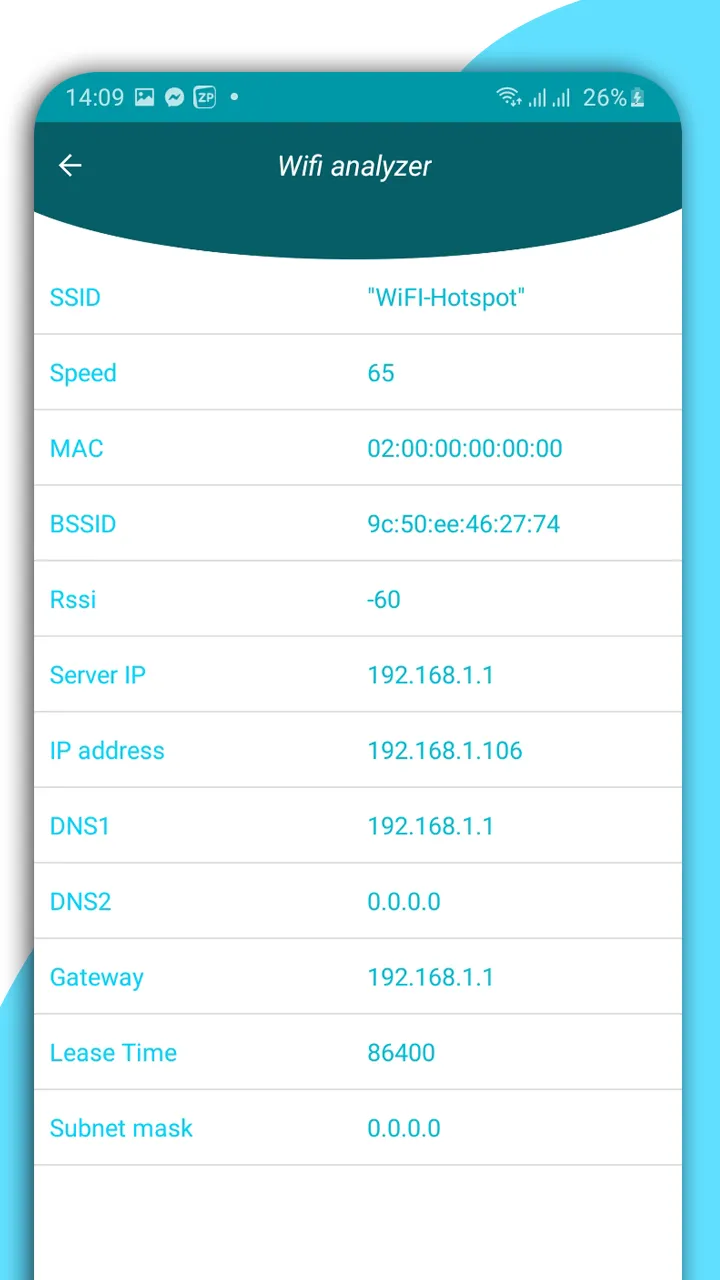
Task: Select the Server IP label
Action: (x=98, y=675)
